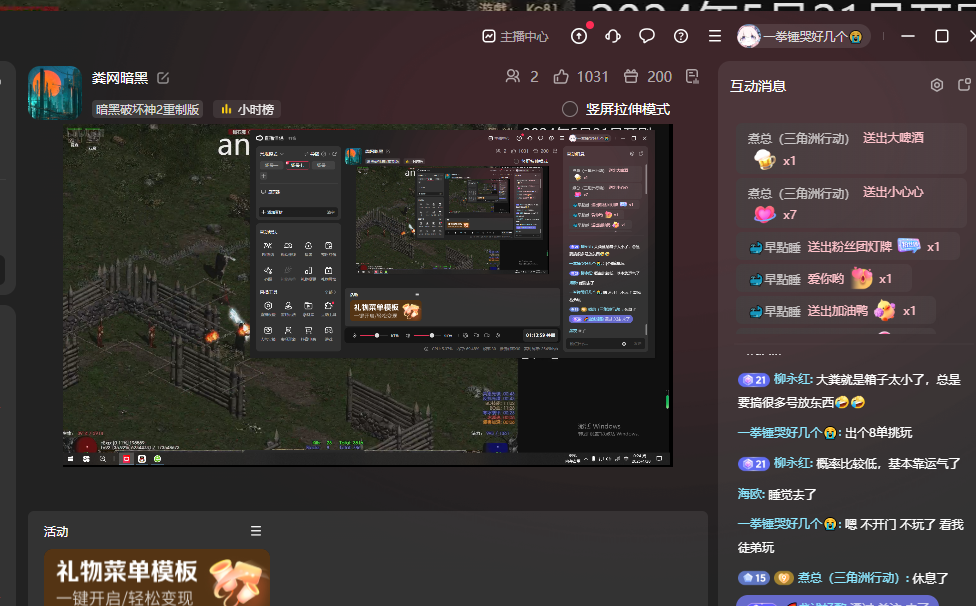Viewport: 976px width, 606px height.
Task: Open 互动消息 hexagon settings icon
Action: 937,85
